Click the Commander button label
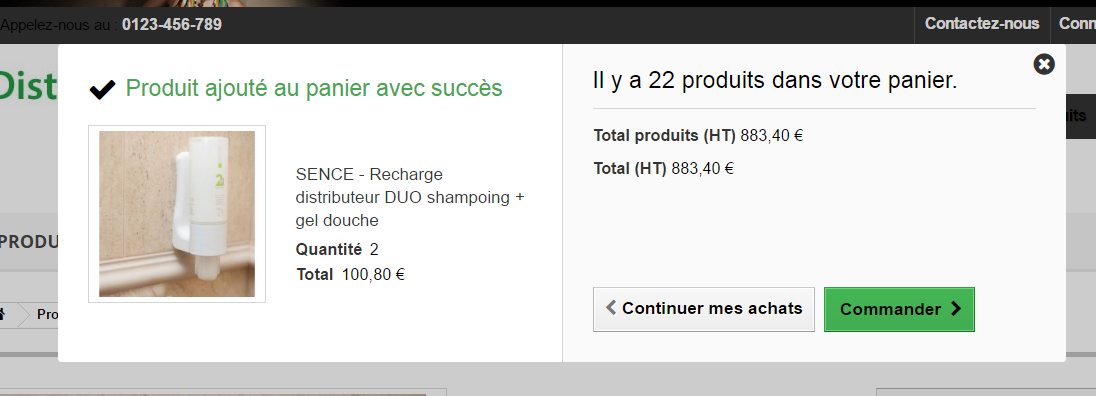This screenshot has width=1096, height=396. click(x=890, y=309)
